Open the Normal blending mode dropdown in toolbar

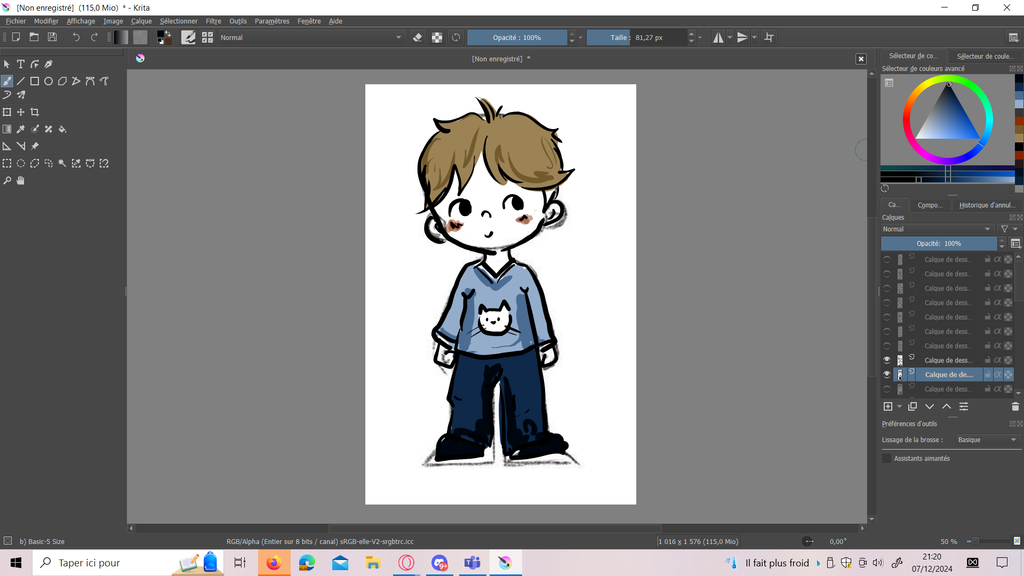(310, 37)
